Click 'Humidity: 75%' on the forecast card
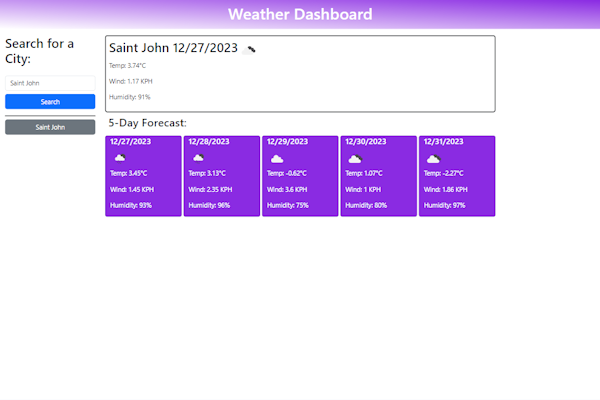The height and width of the screenshot is (400, 600). (x=288, y=206)
